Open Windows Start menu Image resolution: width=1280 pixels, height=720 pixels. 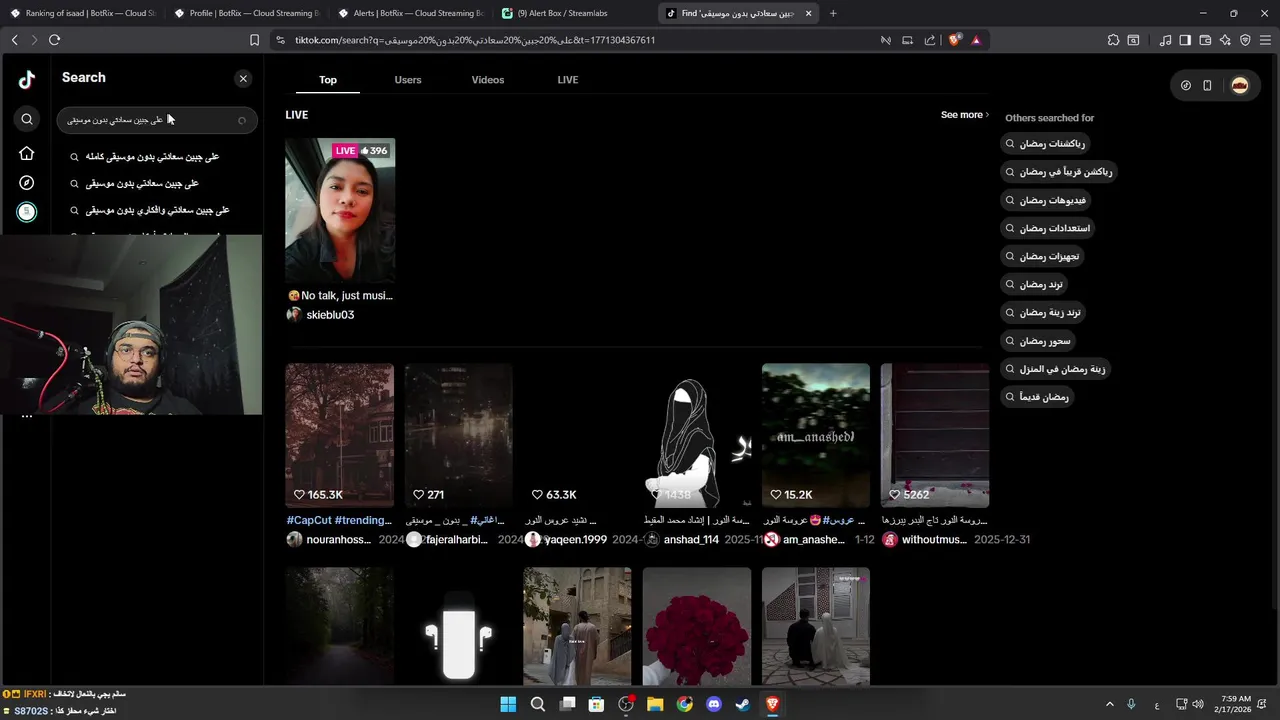click(x=508, y=704)
